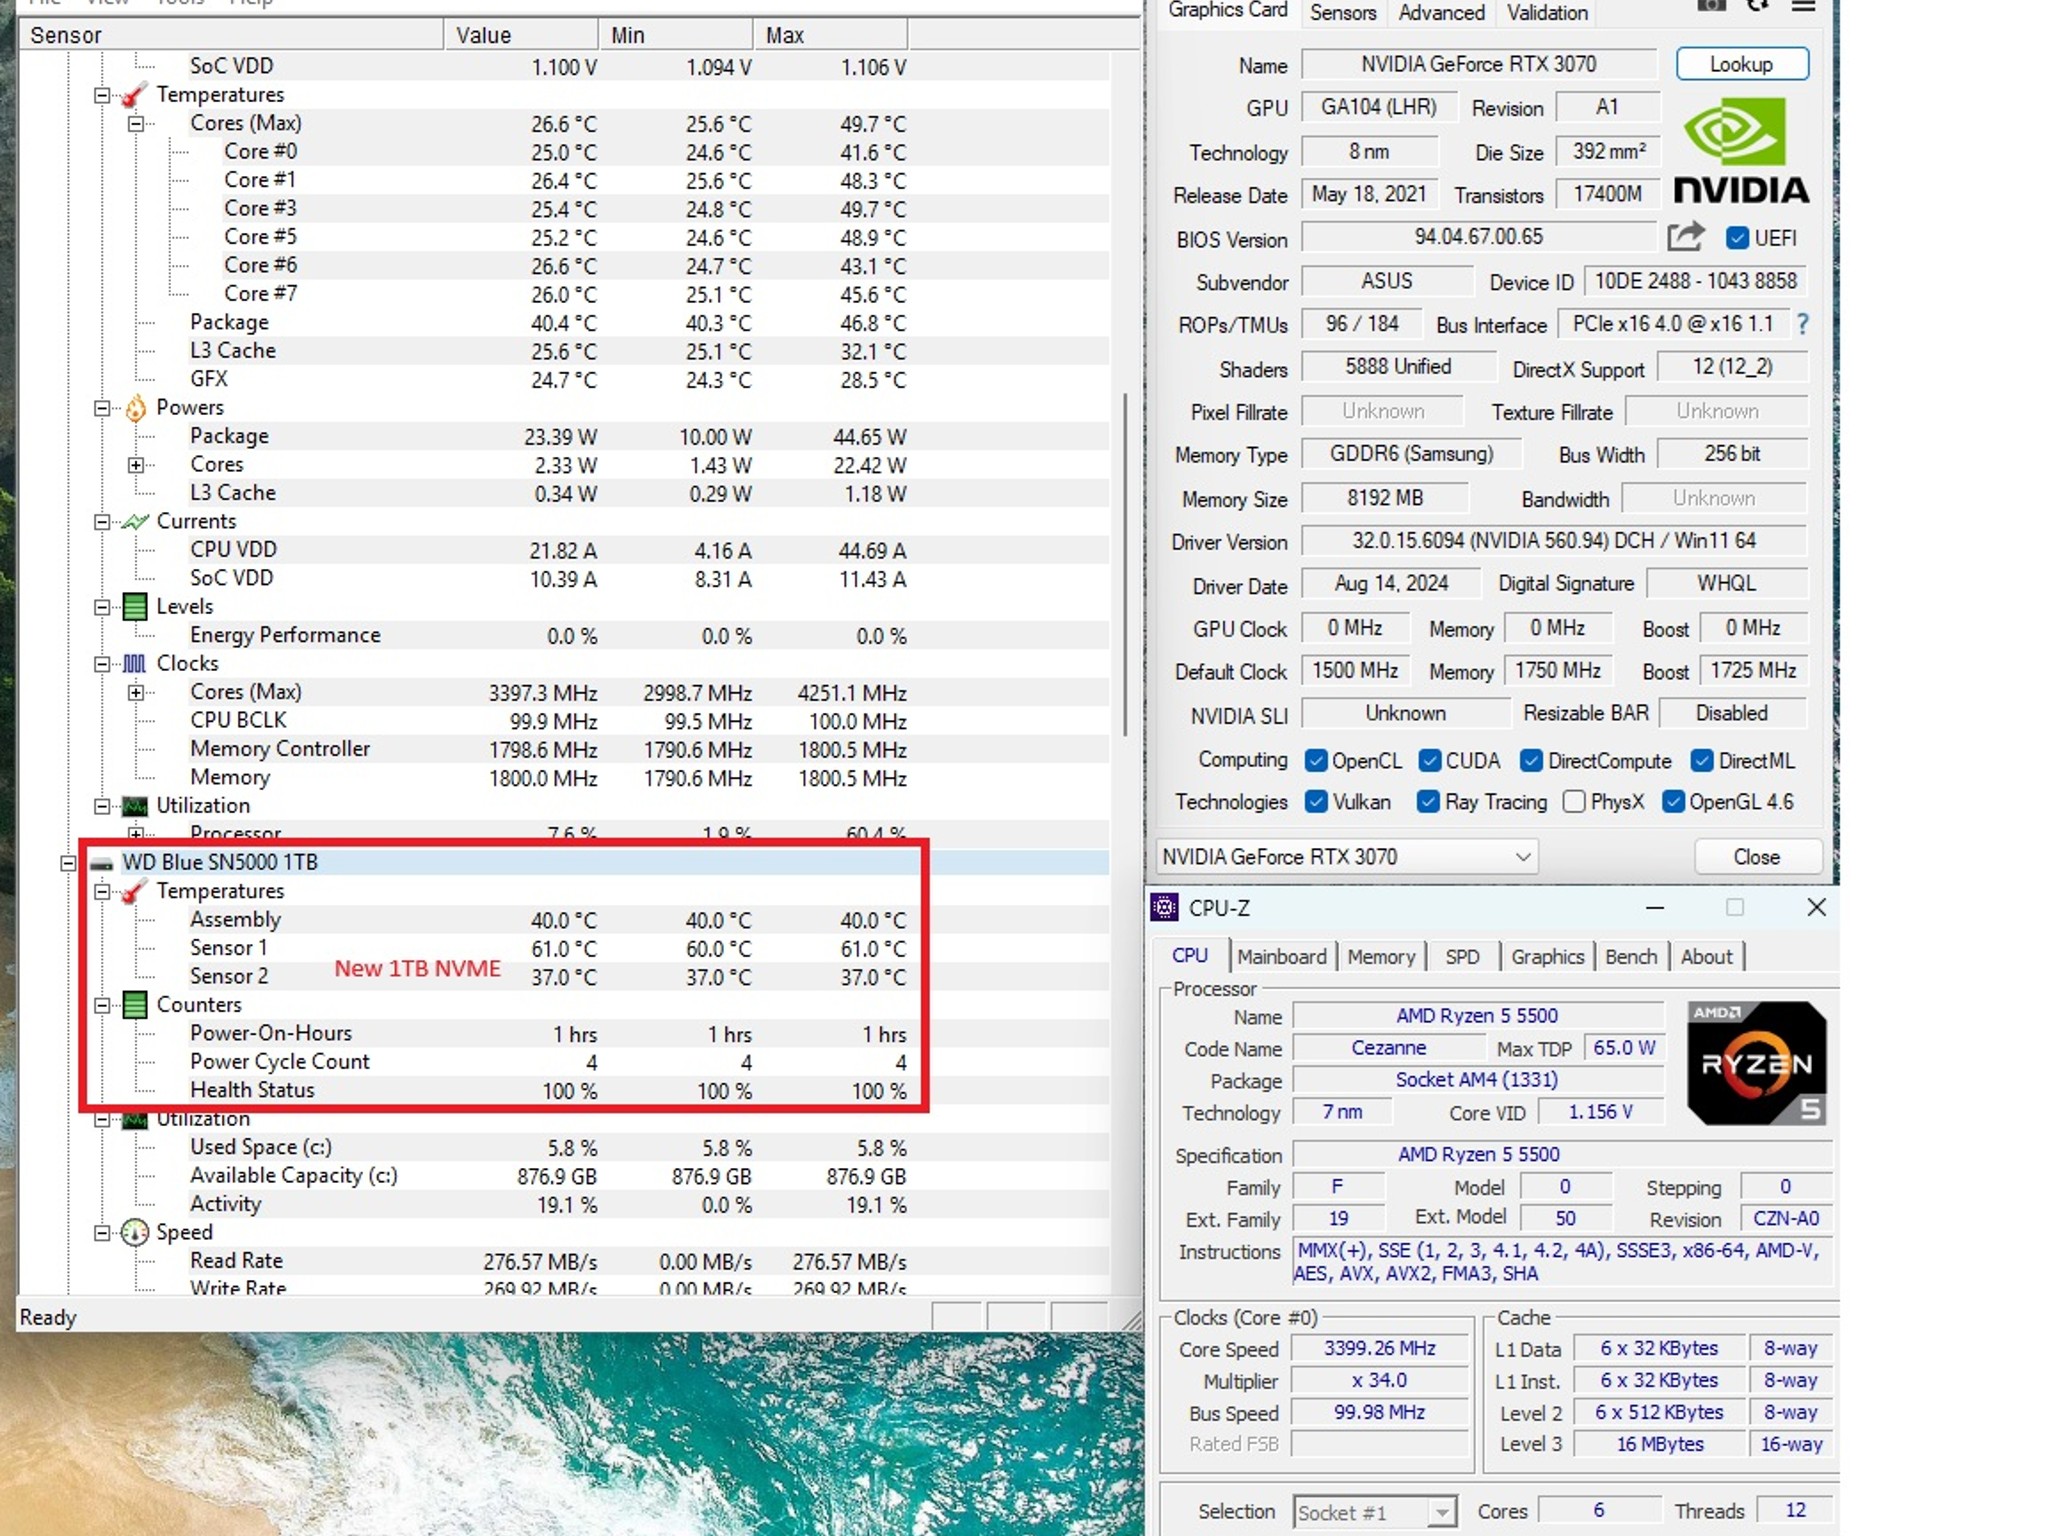Click CPU Temperatures thermometer icon
This screenshot has width=2048, height=1536.
pos(135,95)
